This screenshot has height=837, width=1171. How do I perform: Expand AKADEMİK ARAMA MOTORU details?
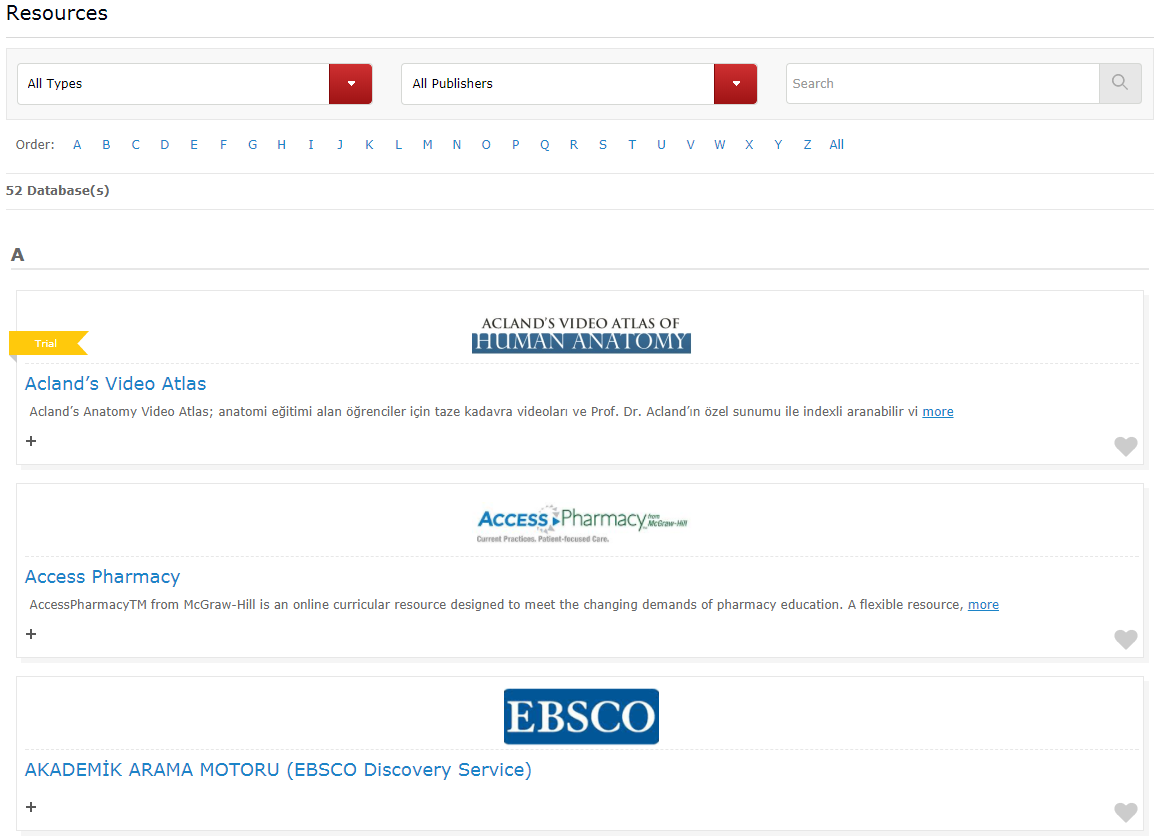coord(30,806)
